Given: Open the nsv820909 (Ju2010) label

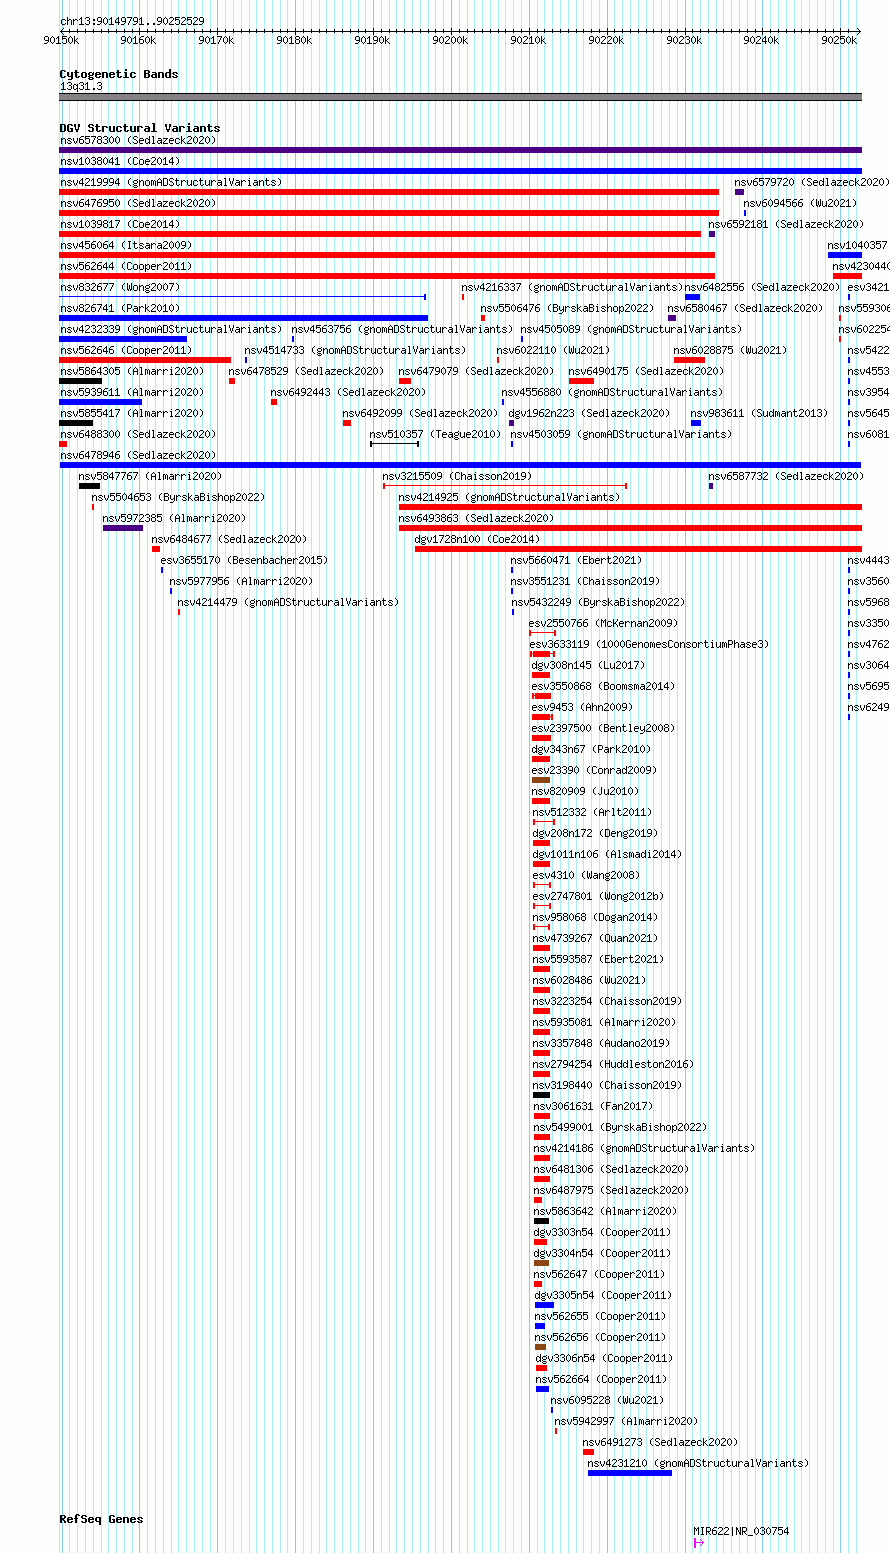Looking at the screenshot, I should (x=585, y=791).
